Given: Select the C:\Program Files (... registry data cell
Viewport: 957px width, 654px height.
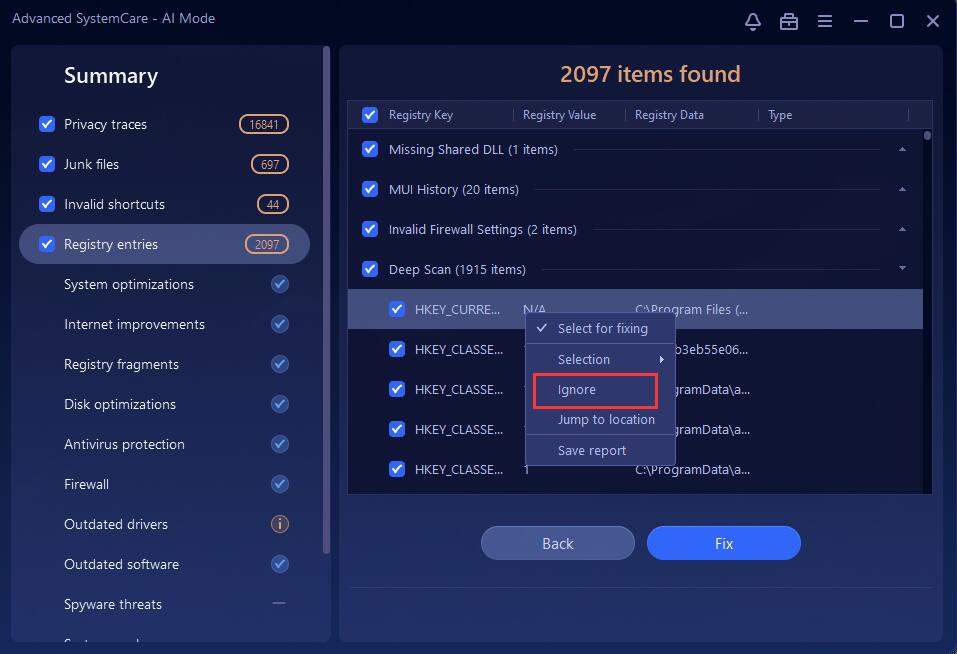Looking at the screenshot, I should pyautogui.click(x=692, y=309).
